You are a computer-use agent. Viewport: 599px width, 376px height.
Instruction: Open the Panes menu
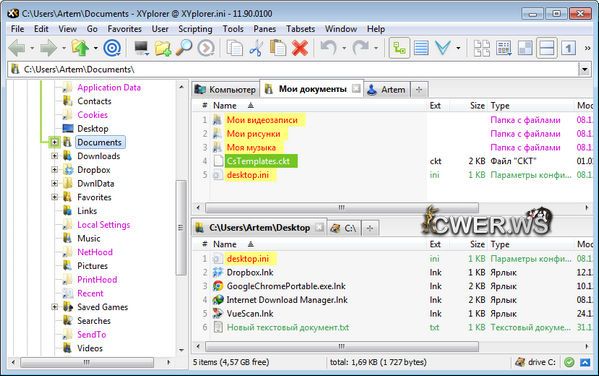264,29
